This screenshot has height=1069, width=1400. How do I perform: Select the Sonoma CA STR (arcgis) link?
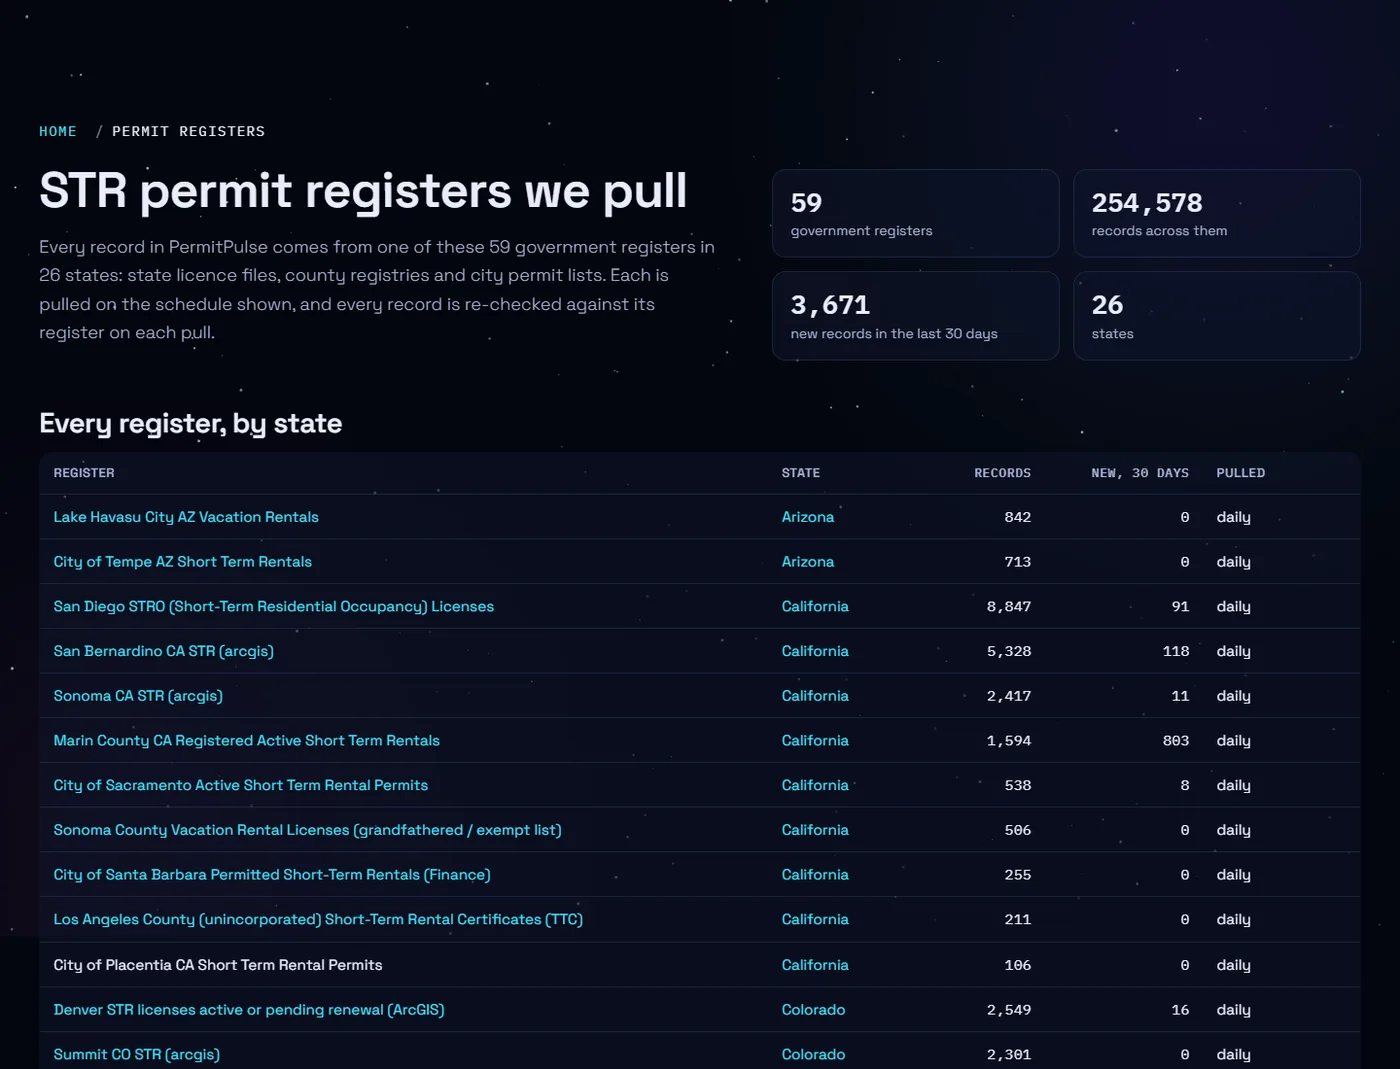pyautogui.click(x=138, y=696)
